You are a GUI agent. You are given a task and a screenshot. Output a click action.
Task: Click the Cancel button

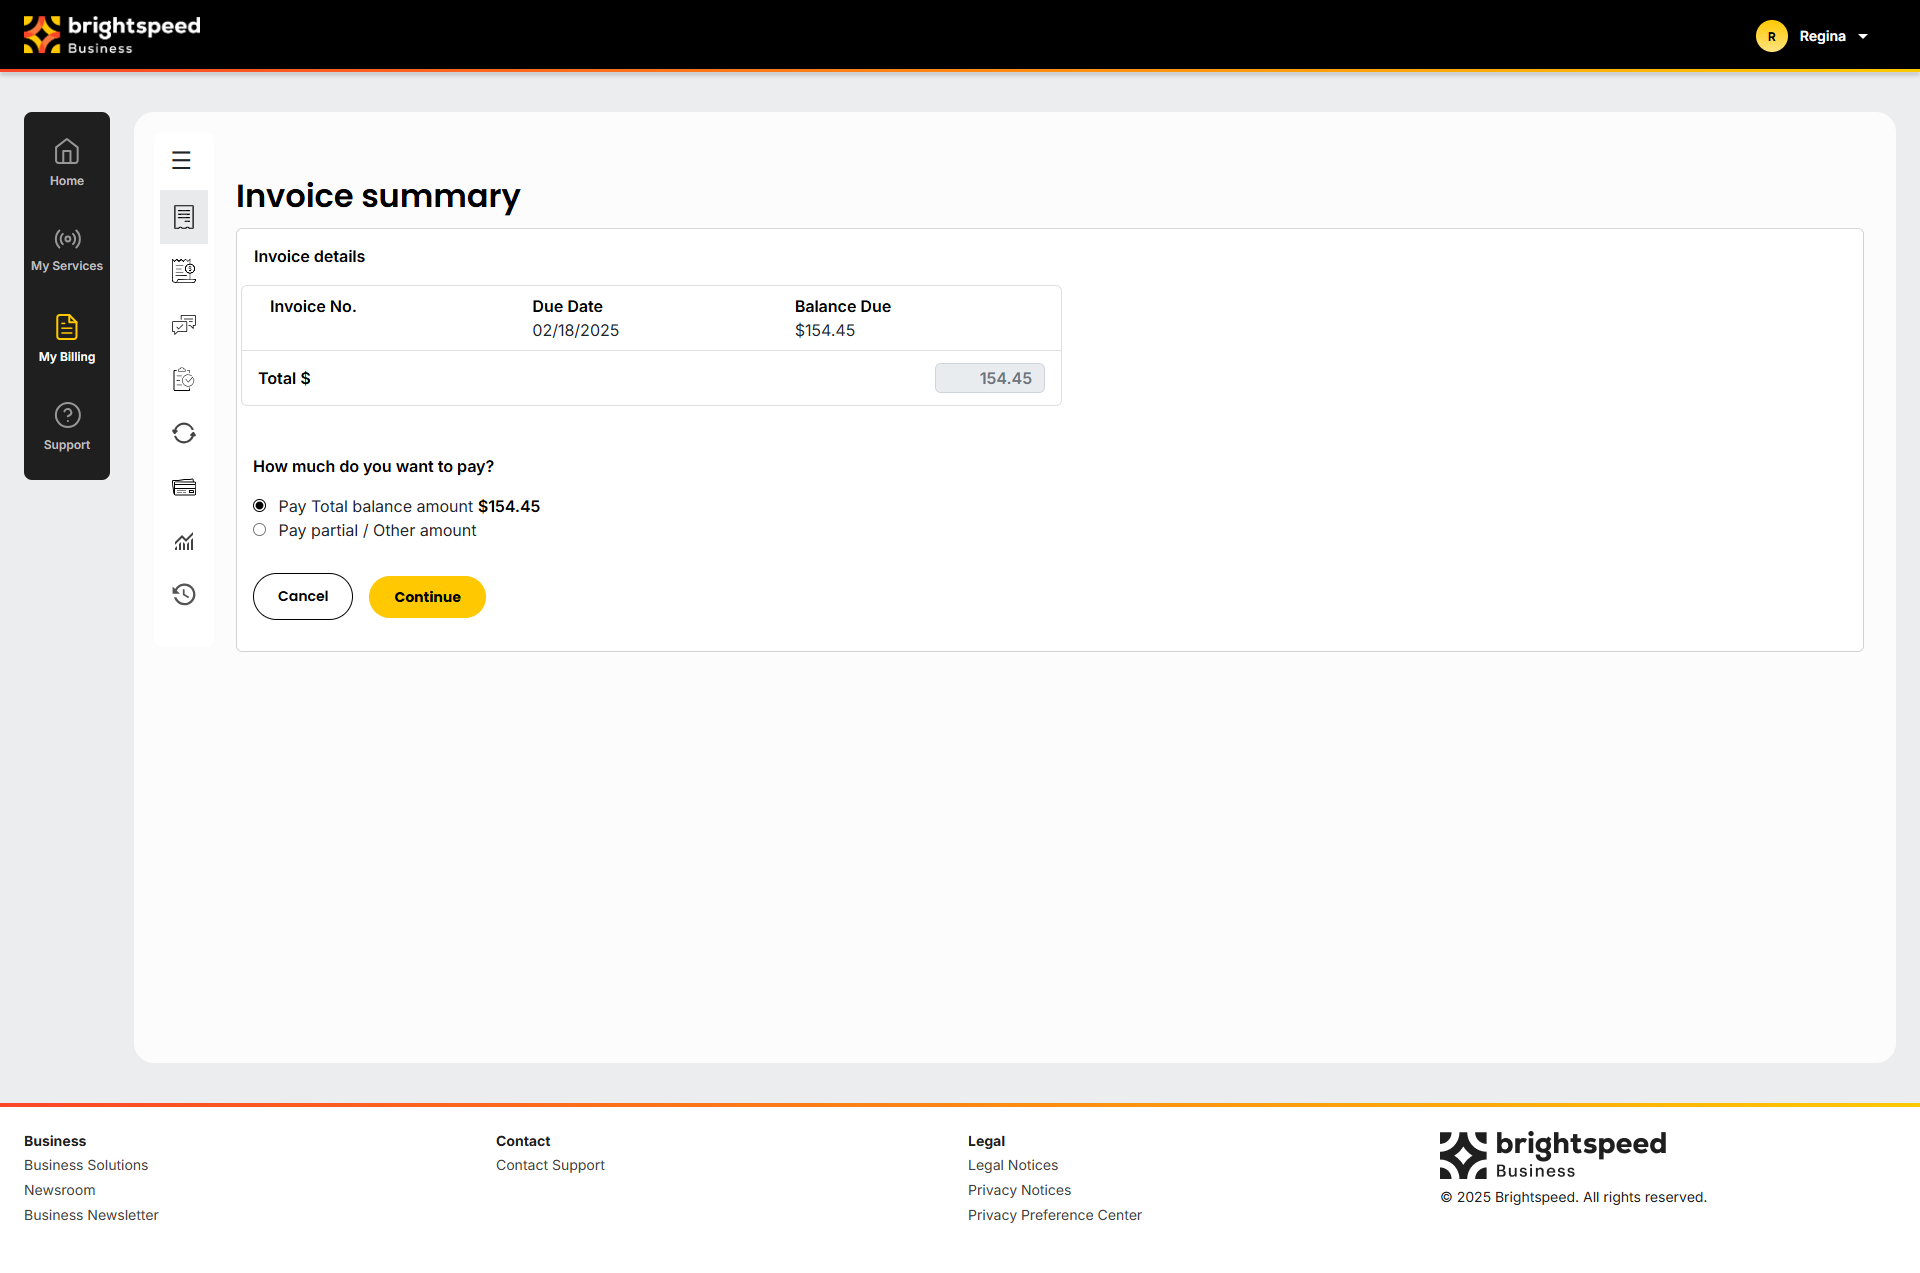coord(303,596)
